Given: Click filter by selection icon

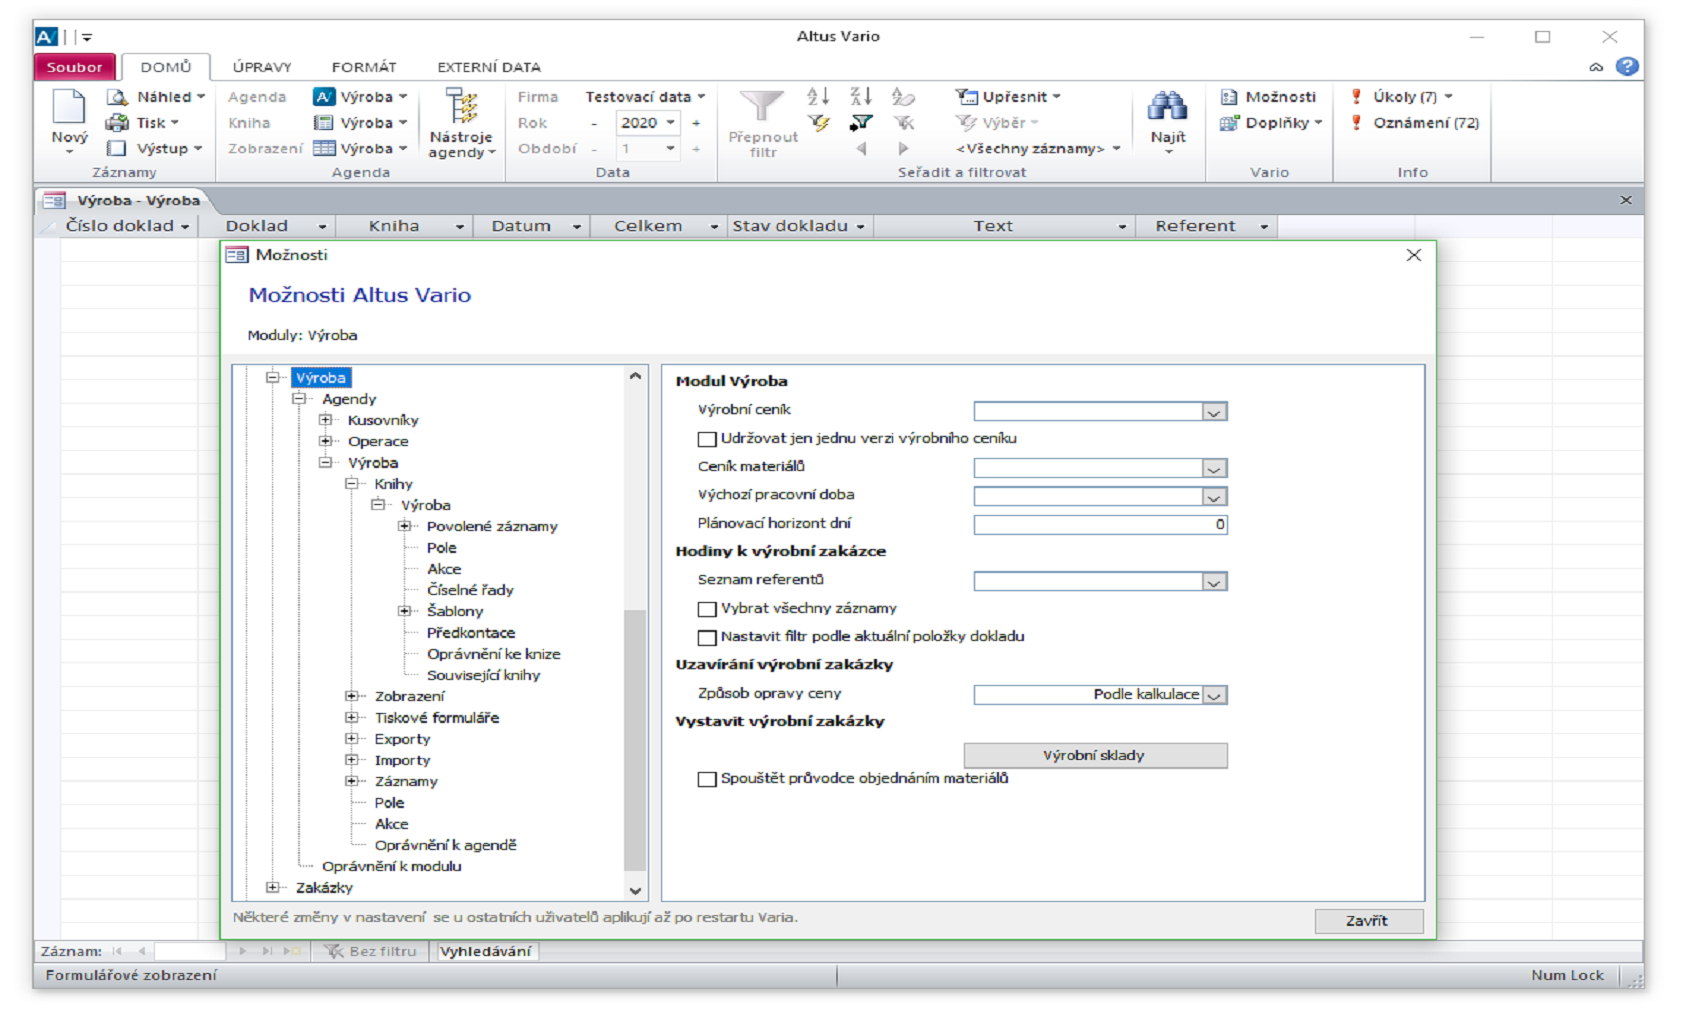Looking at the screenshot, I should click(x=818, y=123).
